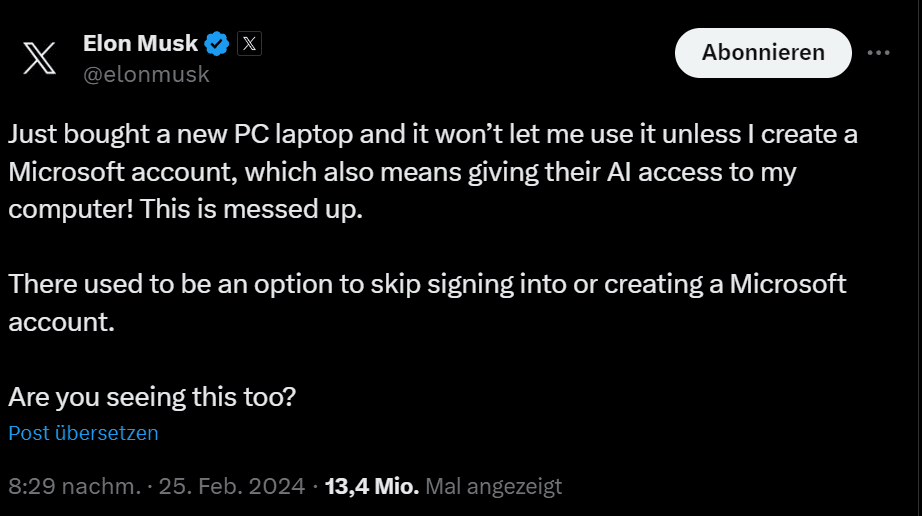
Task: Click the line starting Just bought a new PC
Action: coord(433,135)
